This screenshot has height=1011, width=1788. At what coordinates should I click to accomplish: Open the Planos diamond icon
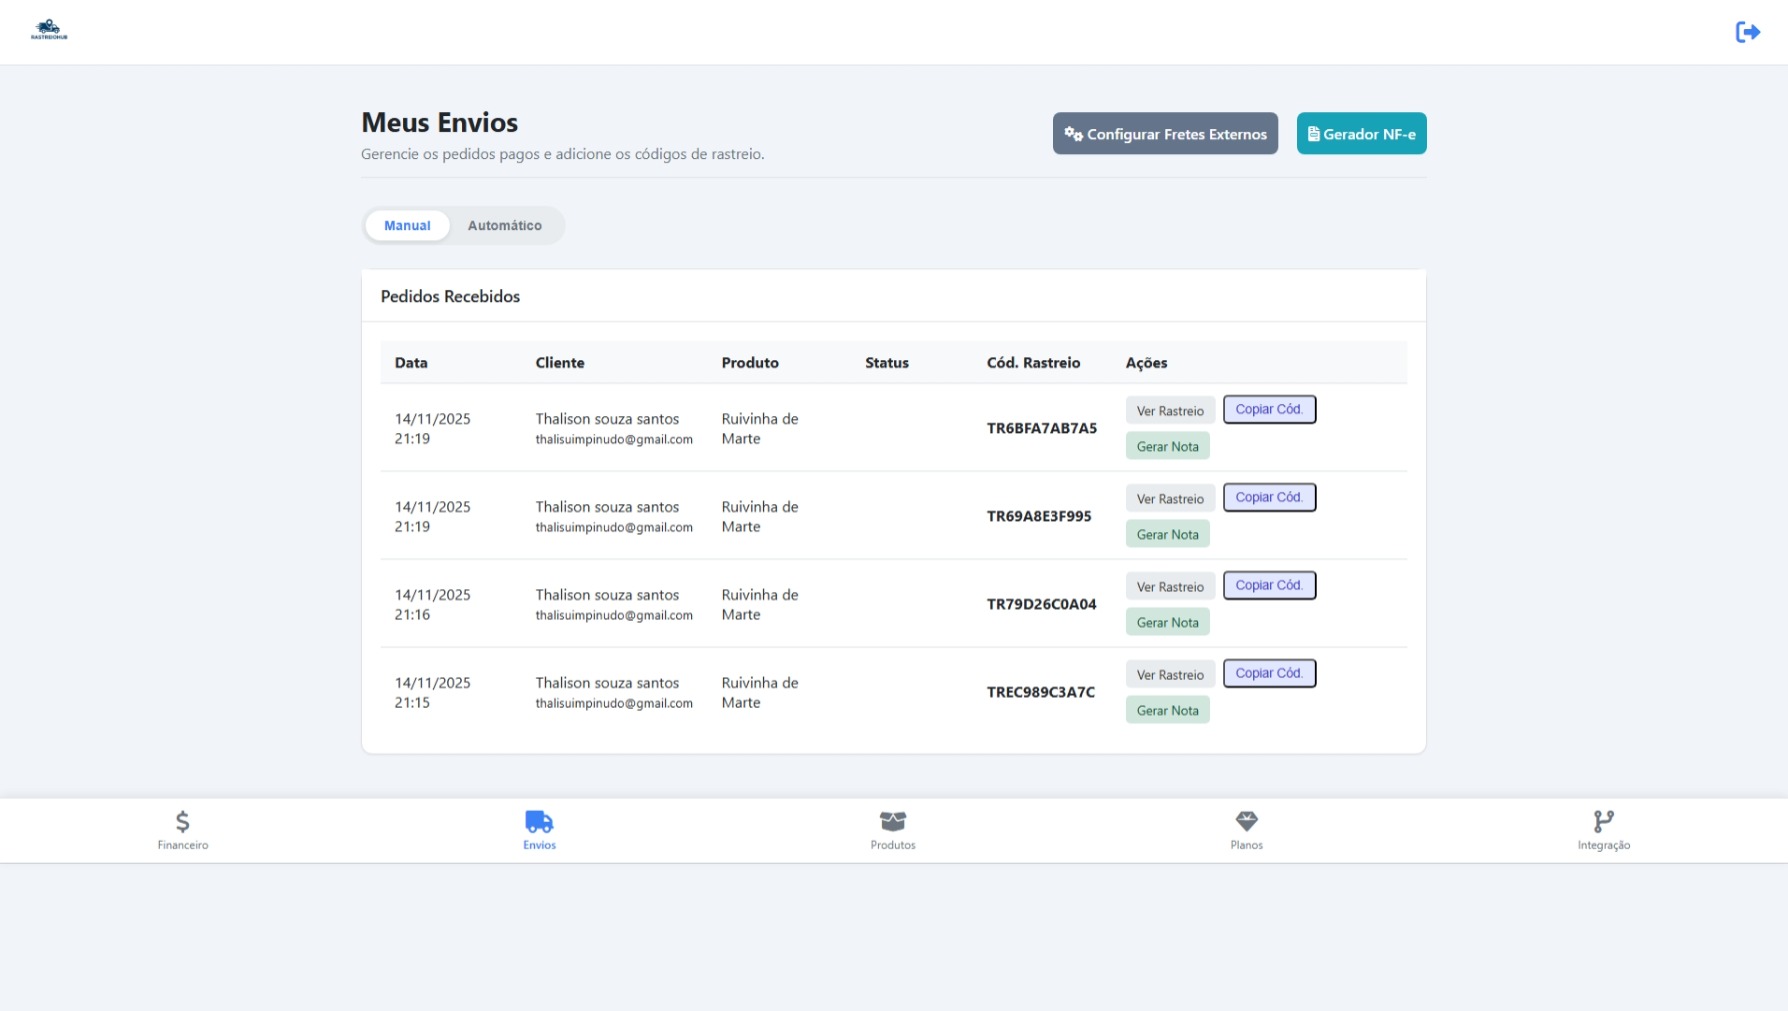[x=1246, y=821]
